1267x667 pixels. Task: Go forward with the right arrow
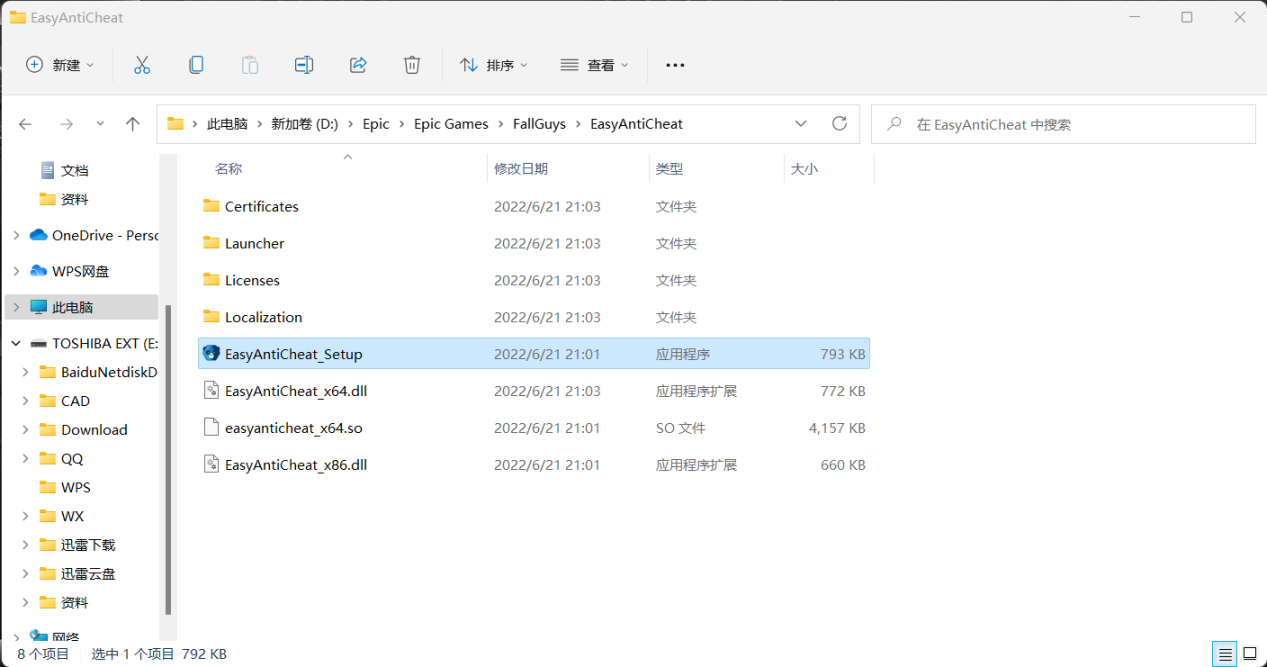coord(66,124)
